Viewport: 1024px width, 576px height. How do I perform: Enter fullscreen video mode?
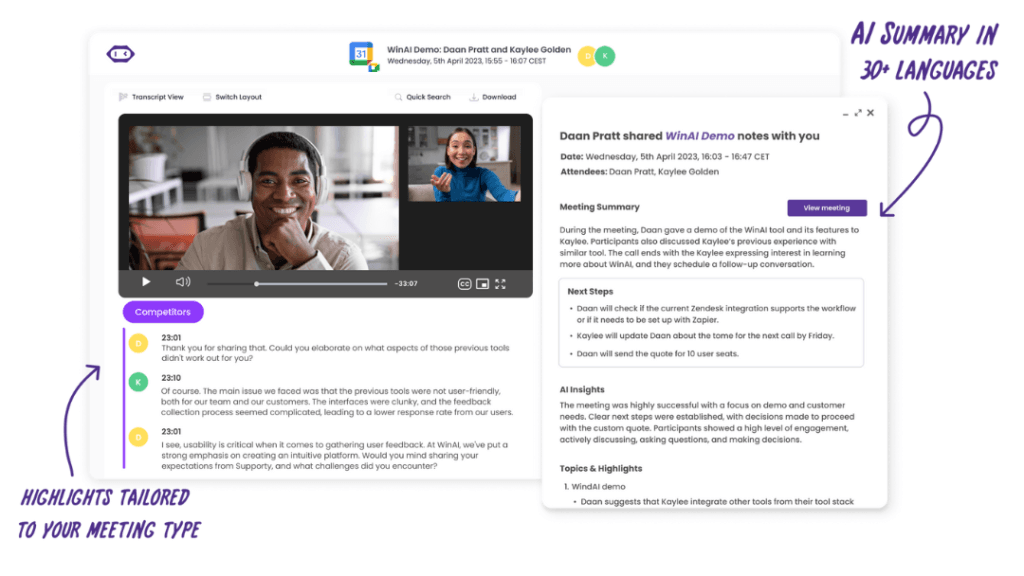pos(500,283)
